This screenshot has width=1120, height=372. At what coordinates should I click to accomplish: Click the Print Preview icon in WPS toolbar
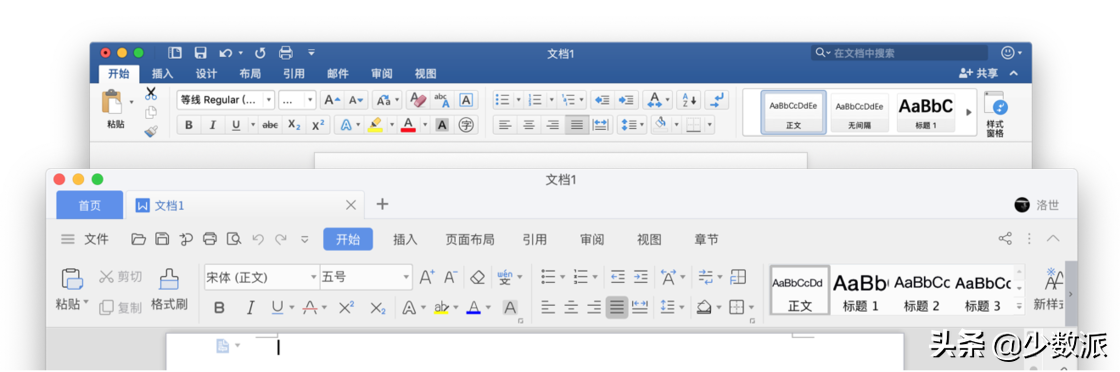[233, 239]
